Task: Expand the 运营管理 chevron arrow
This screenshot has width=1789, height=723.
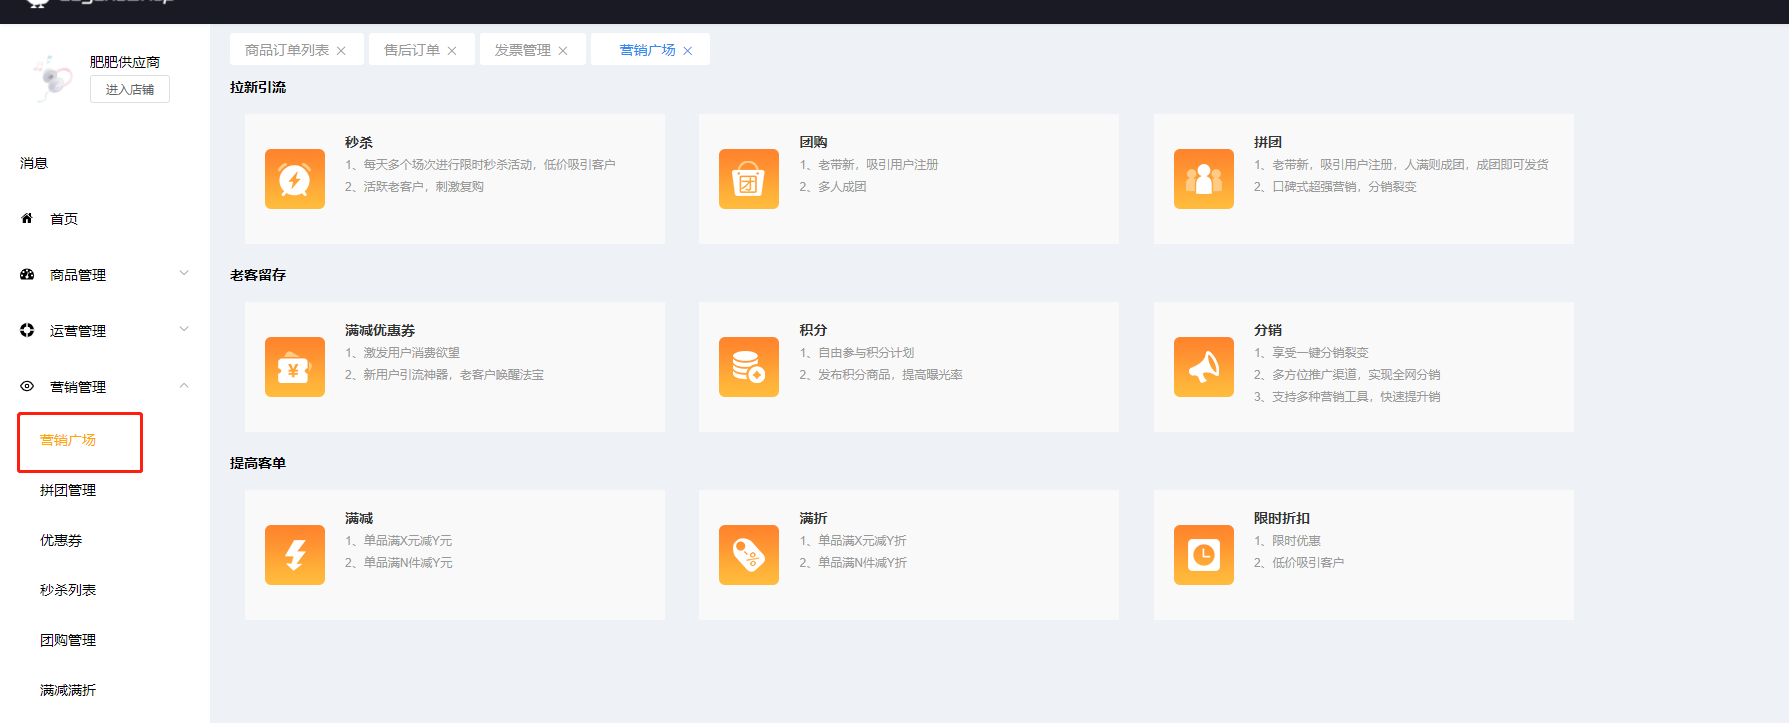Action: (184, 329)
